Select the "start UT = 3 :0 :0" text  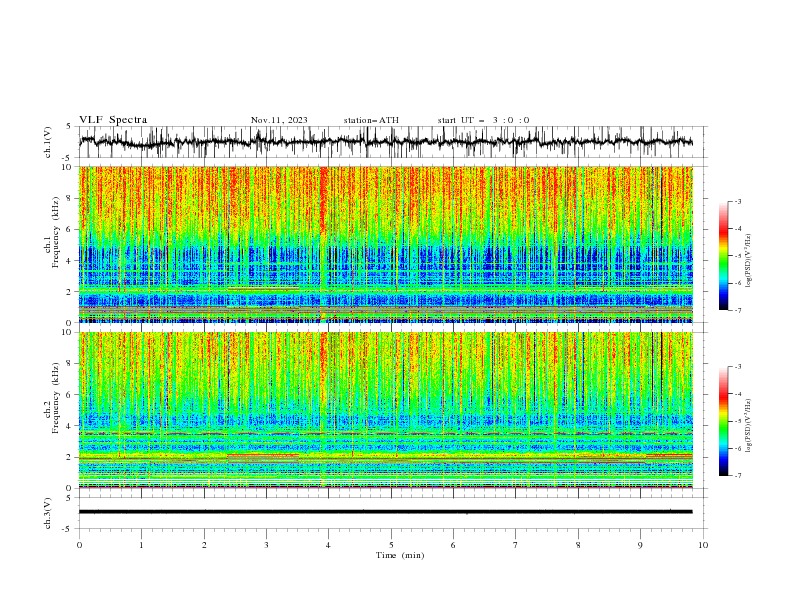[483, 120]
